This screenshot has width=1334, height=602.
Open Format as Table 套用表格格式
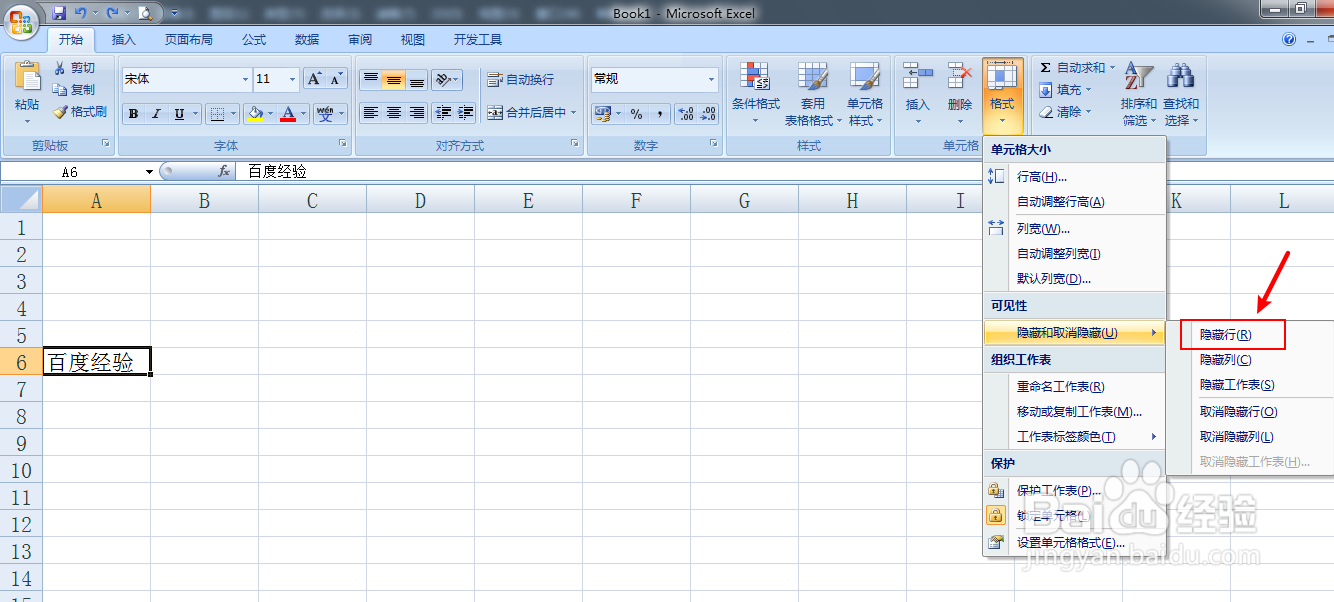coord(813,94)
